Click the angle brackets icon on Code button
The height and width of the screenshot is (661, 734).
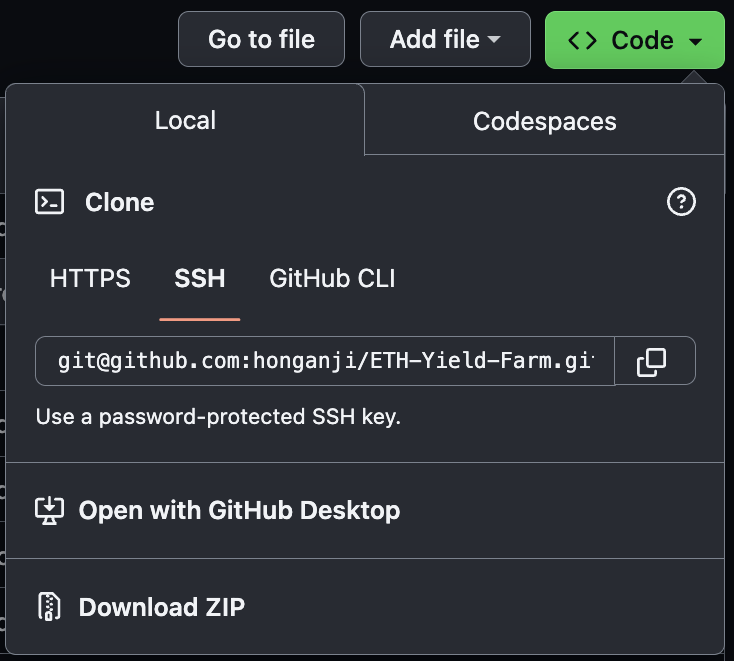tap(582, 40)
